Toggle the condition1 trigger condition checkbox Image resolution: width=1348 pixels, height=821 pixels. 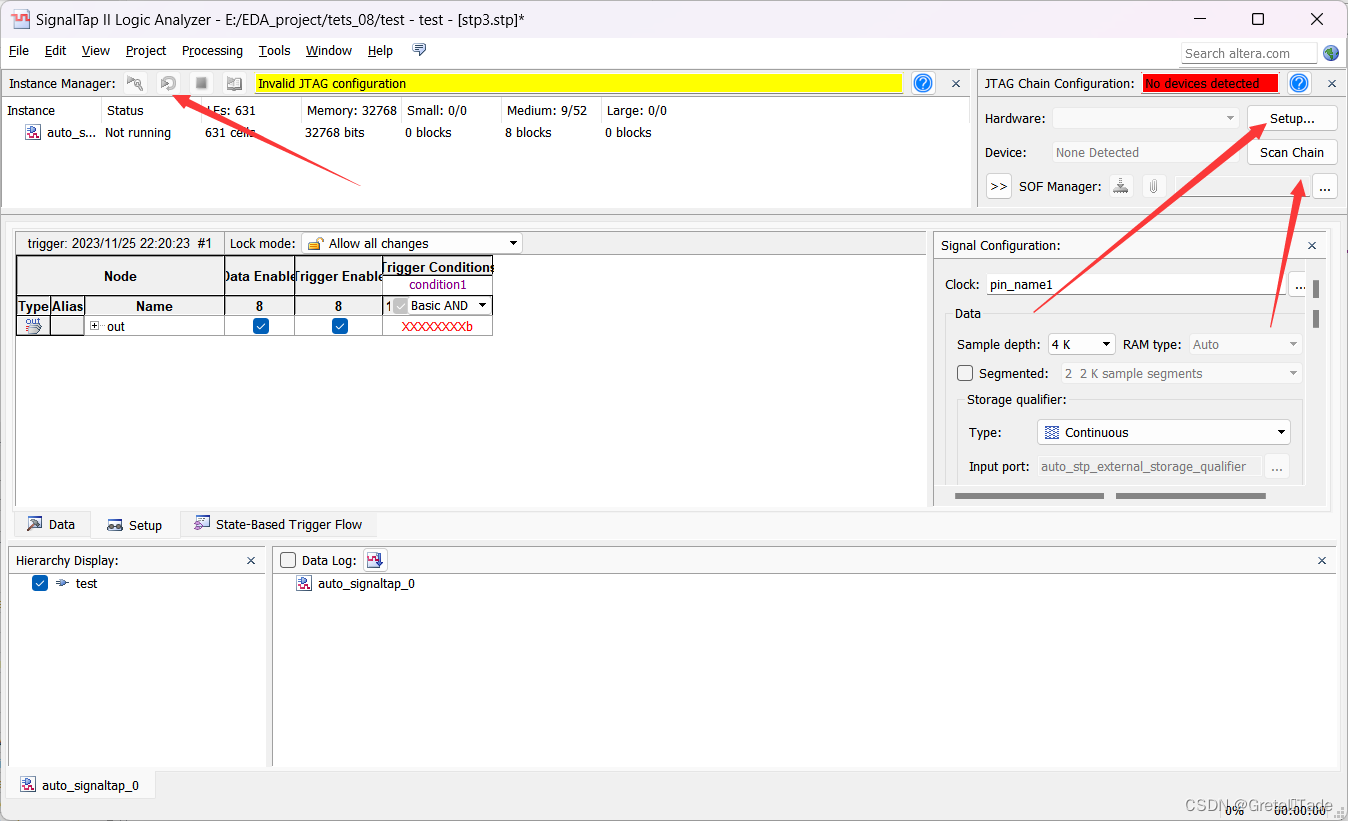pos(401,306)
